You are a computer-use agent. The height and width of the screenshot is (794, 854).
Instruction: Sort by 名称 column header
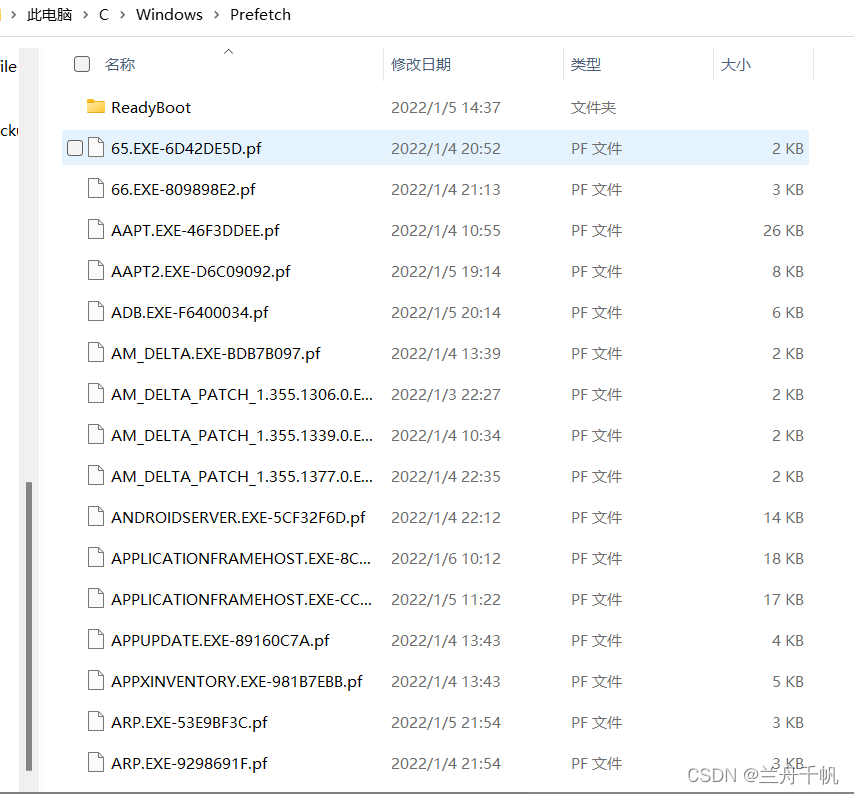[x=120, y=65]
